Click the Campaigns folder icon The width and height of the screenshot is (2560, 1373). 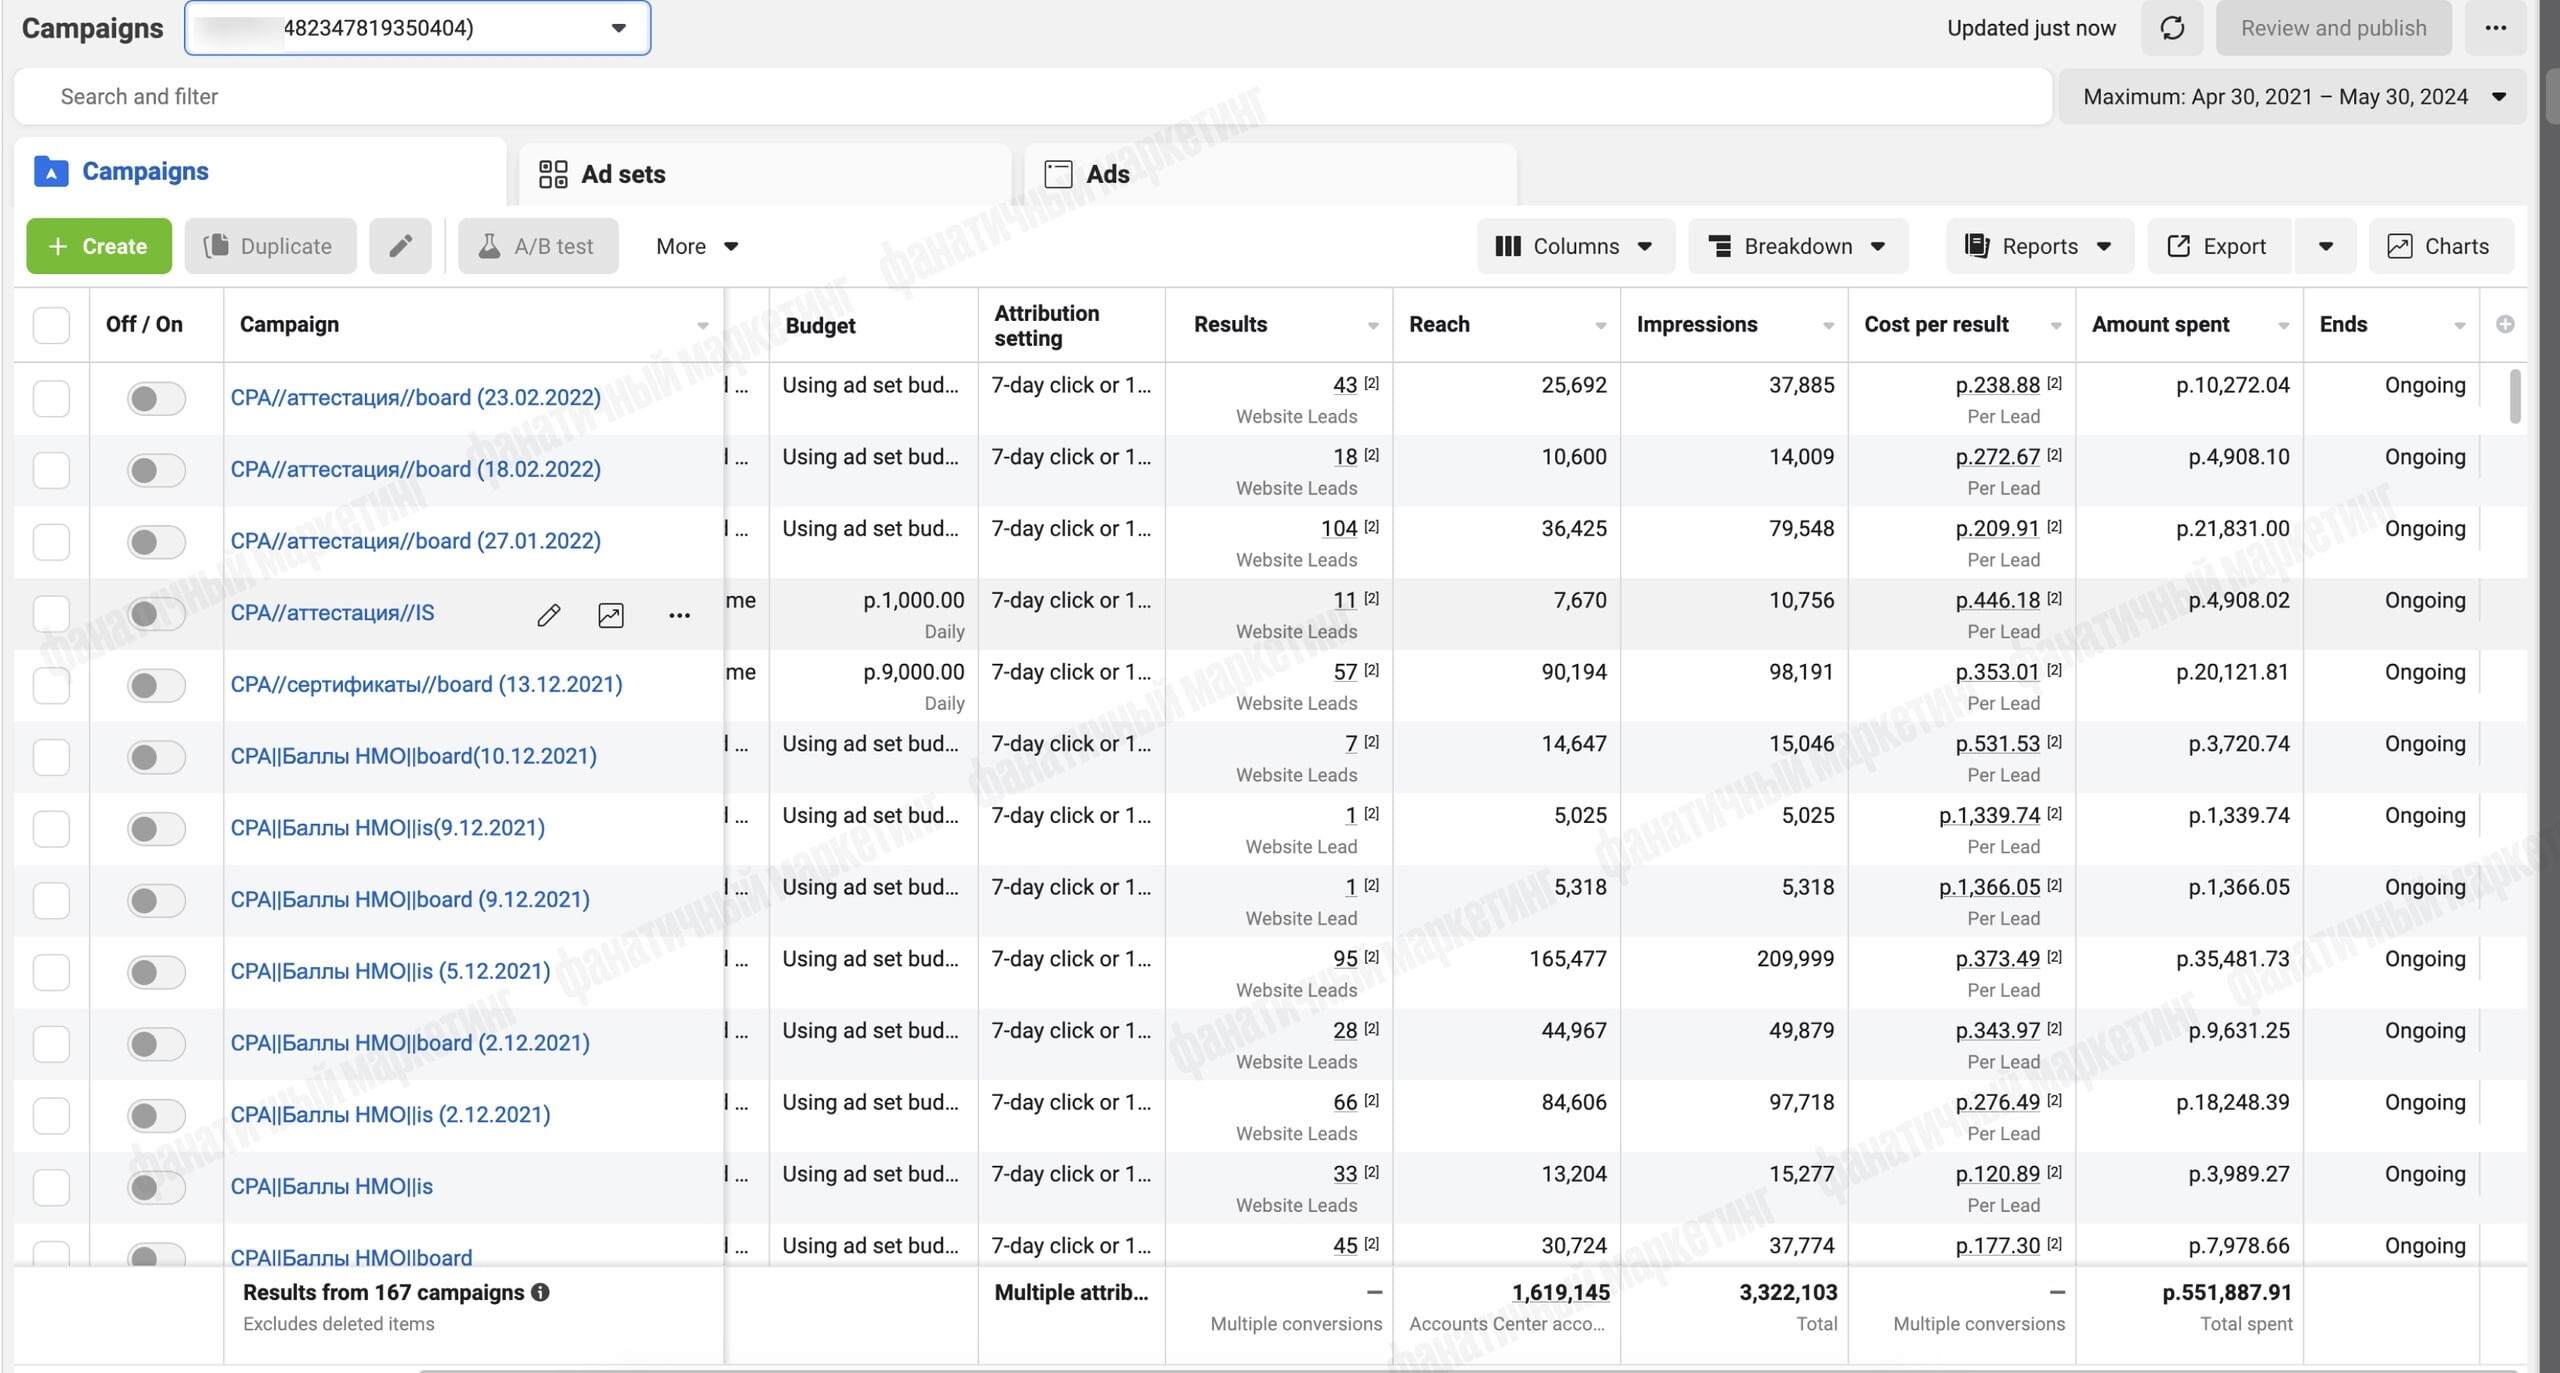[51, 172]
